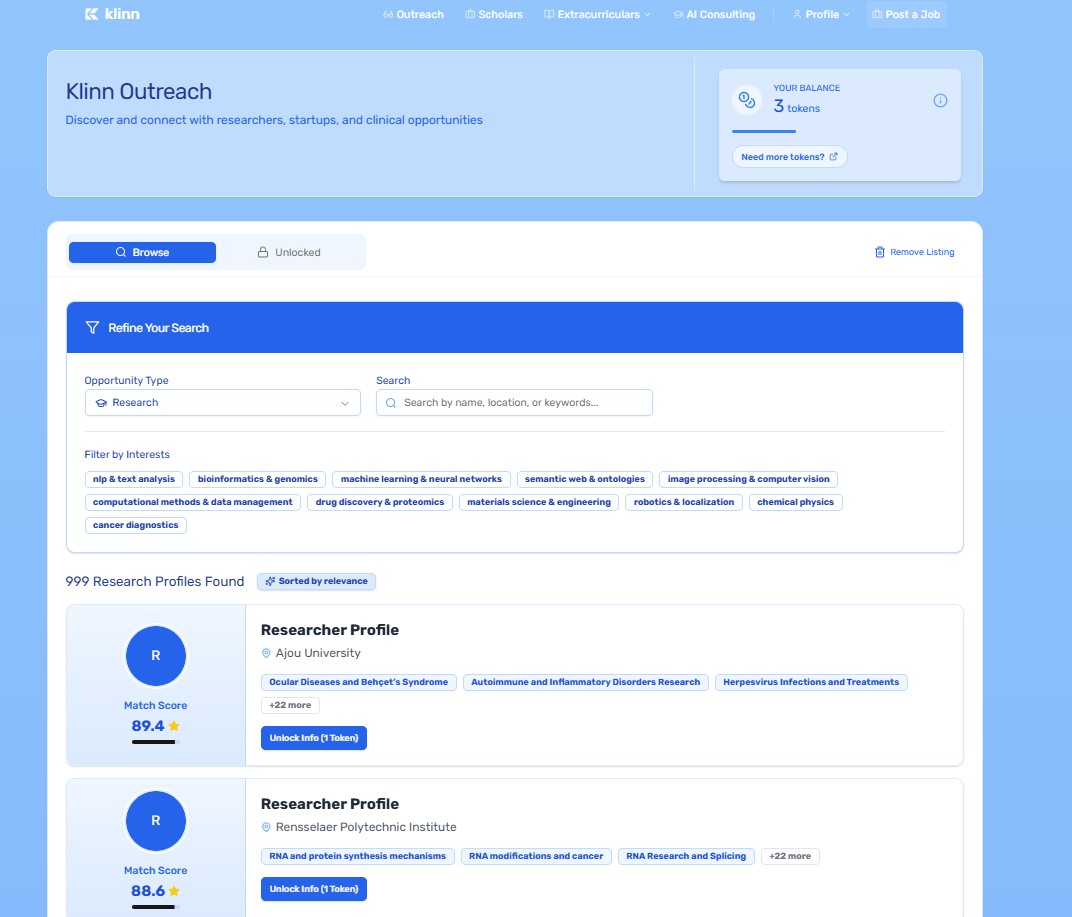Click the Remove Listing link
Image resolution: width=1072 pixels, height=917 pixels.
tap(914, 252)
